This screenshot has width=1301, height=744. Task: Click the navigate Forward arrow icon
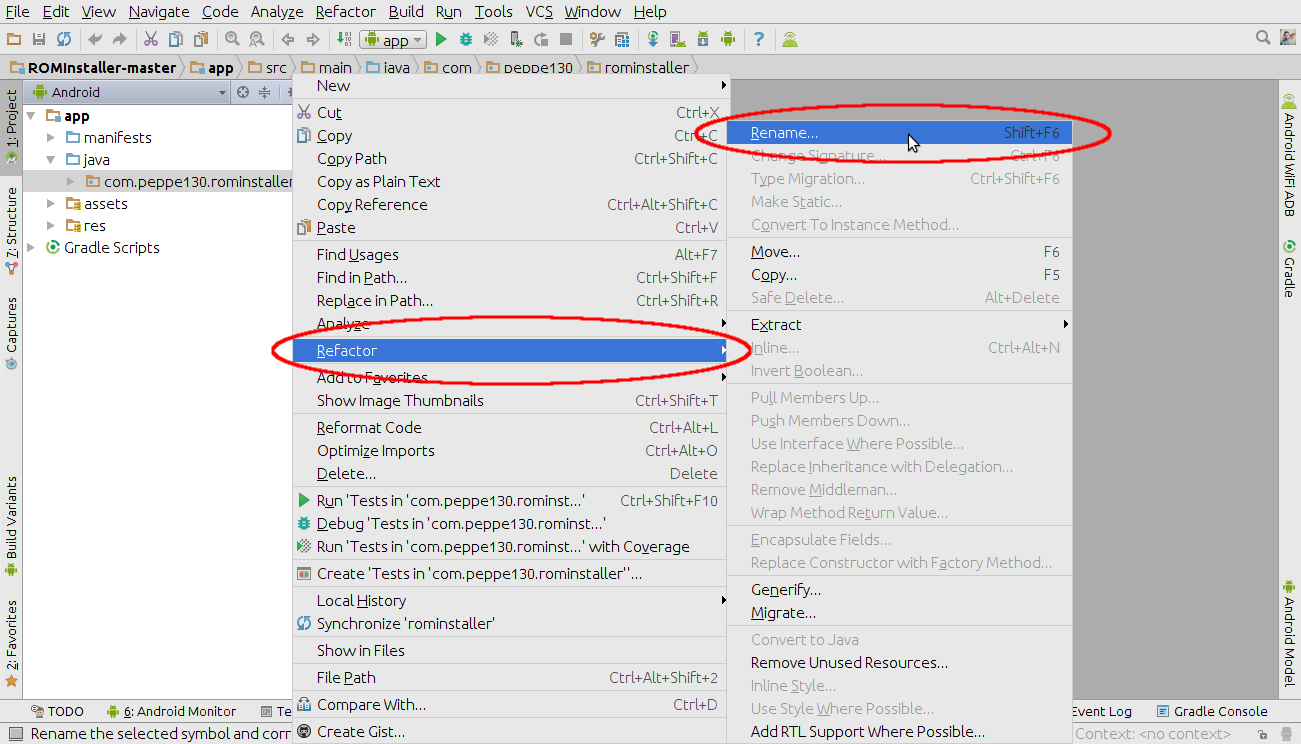313,39
